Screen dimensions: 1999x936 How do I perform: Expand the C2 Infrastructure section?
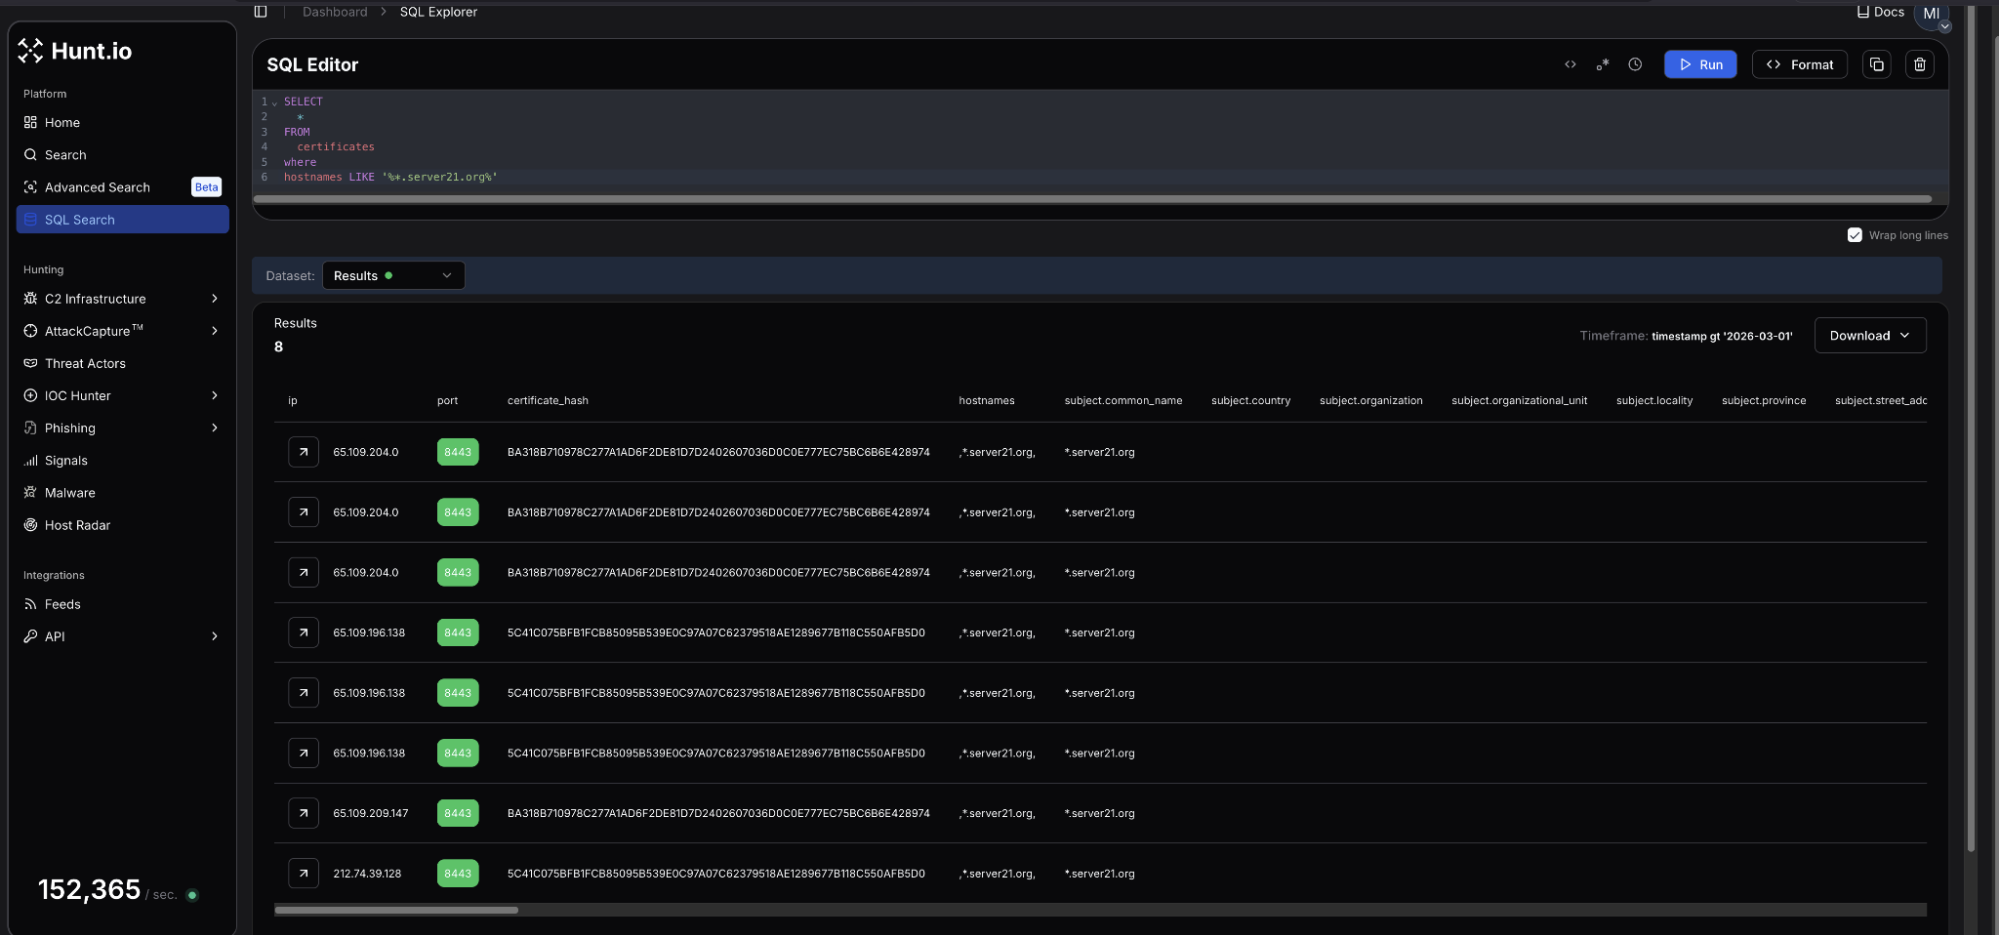coord(95,298)
